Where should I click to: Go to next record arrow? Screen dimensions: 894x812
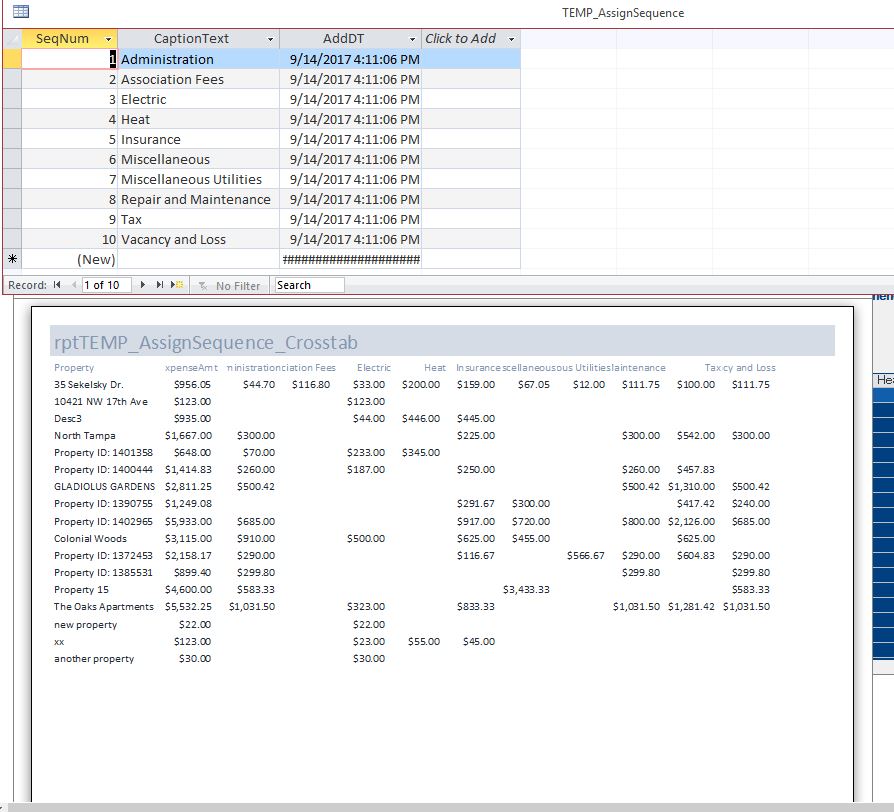tap(143, 285)
